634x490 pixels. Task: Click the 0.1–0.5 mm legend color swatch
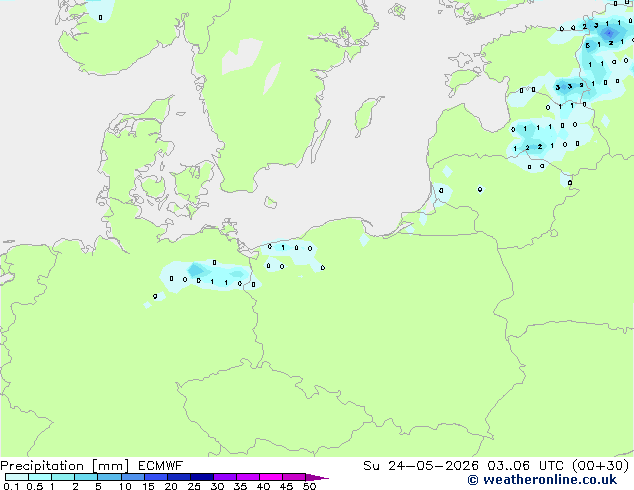click(x=17, y=477)
